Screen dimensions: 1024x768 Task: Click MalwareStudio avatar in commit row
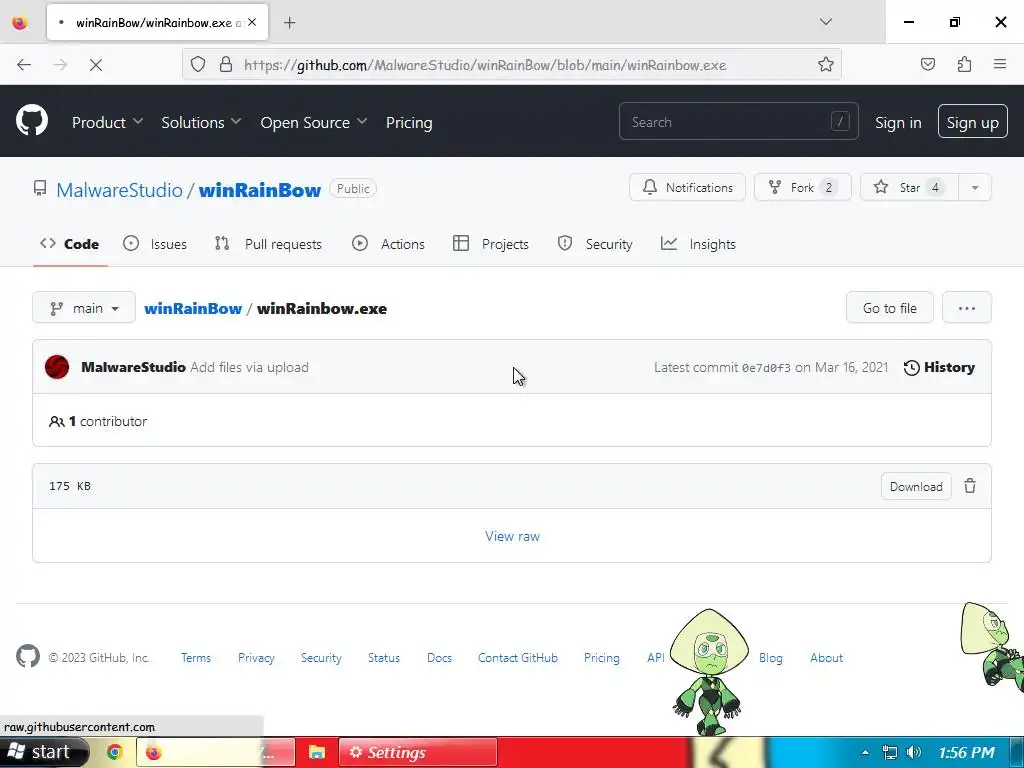pos(57,367)
